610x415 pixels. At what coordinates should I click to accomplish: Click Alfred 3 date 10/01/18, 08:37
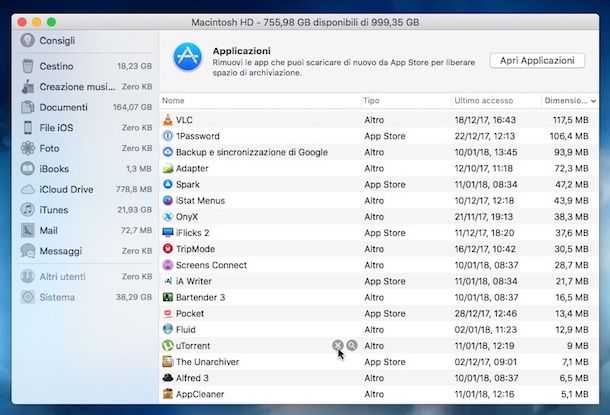[486, 378]
